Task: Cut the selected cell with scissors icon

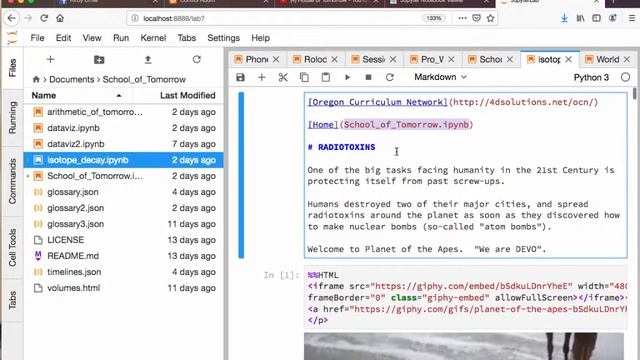Action: pos(283,77)
